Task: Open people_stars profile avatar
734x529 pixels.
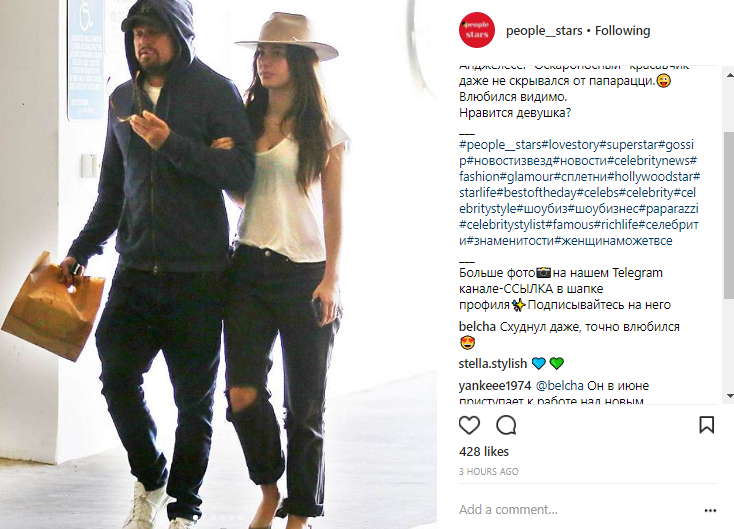Action: 477,30
